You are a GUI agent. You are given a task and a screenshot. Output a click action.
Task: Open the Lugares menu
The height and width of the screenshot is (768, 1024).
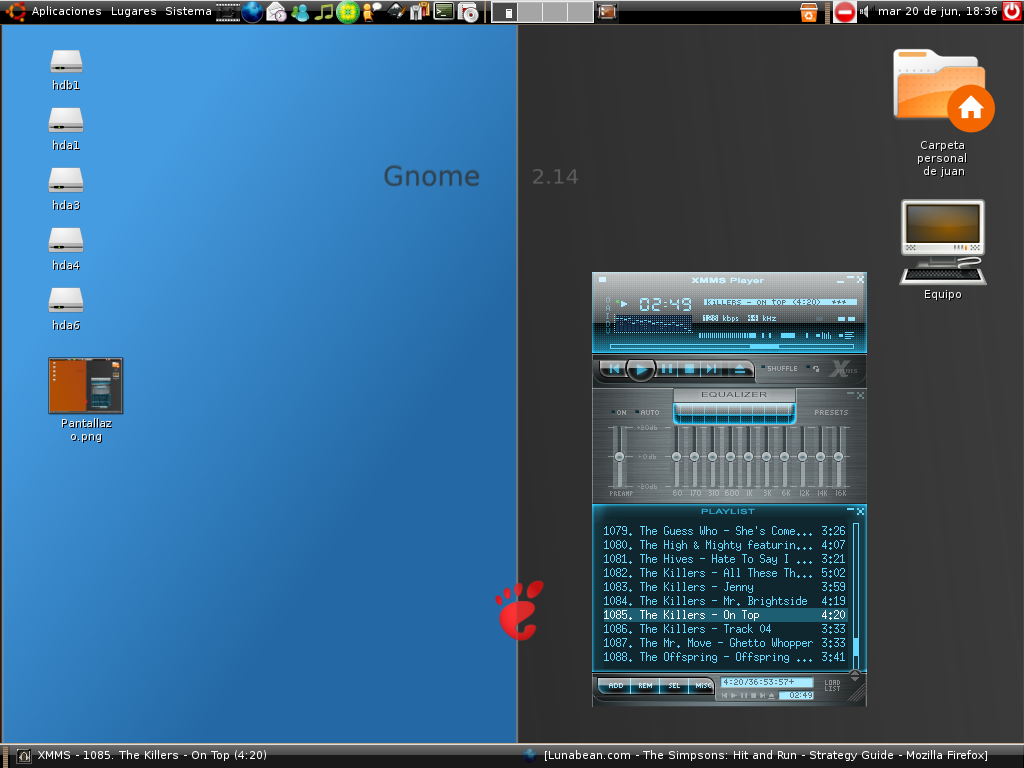[x=134, y=11]
